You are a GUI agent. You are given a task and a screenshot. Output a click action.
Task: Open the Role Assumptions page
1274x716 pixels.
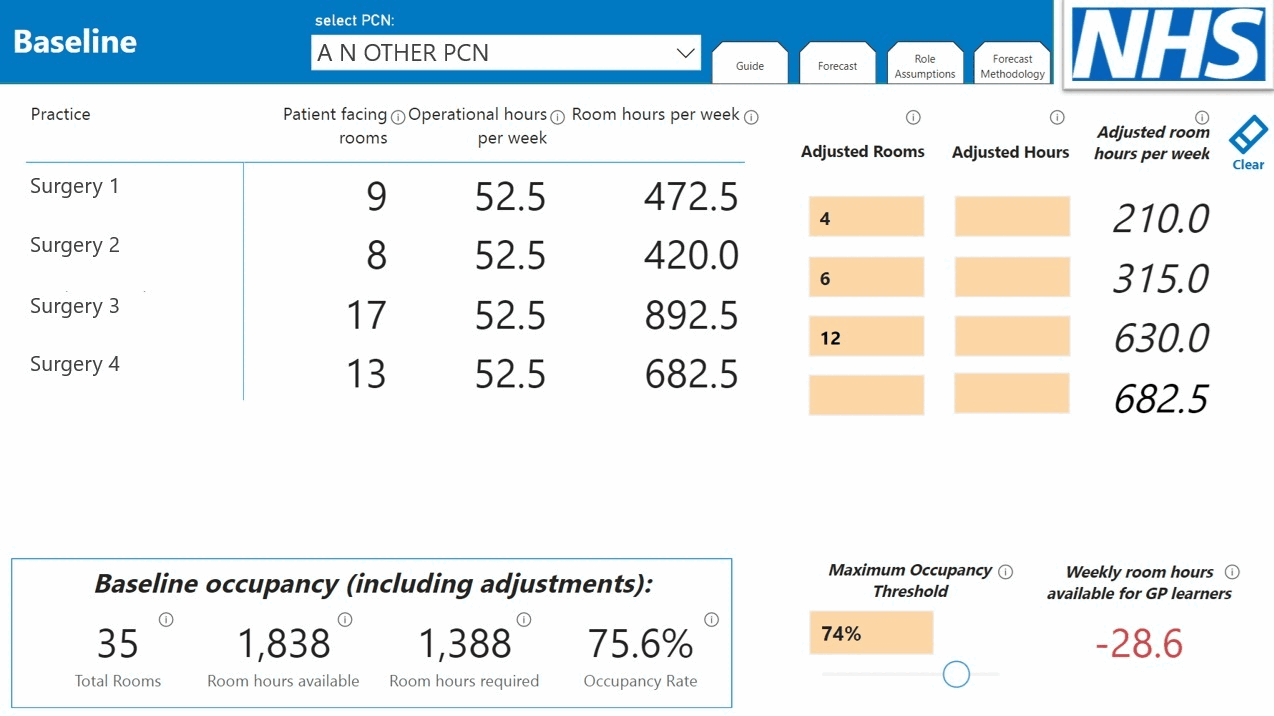coord(924,64)
